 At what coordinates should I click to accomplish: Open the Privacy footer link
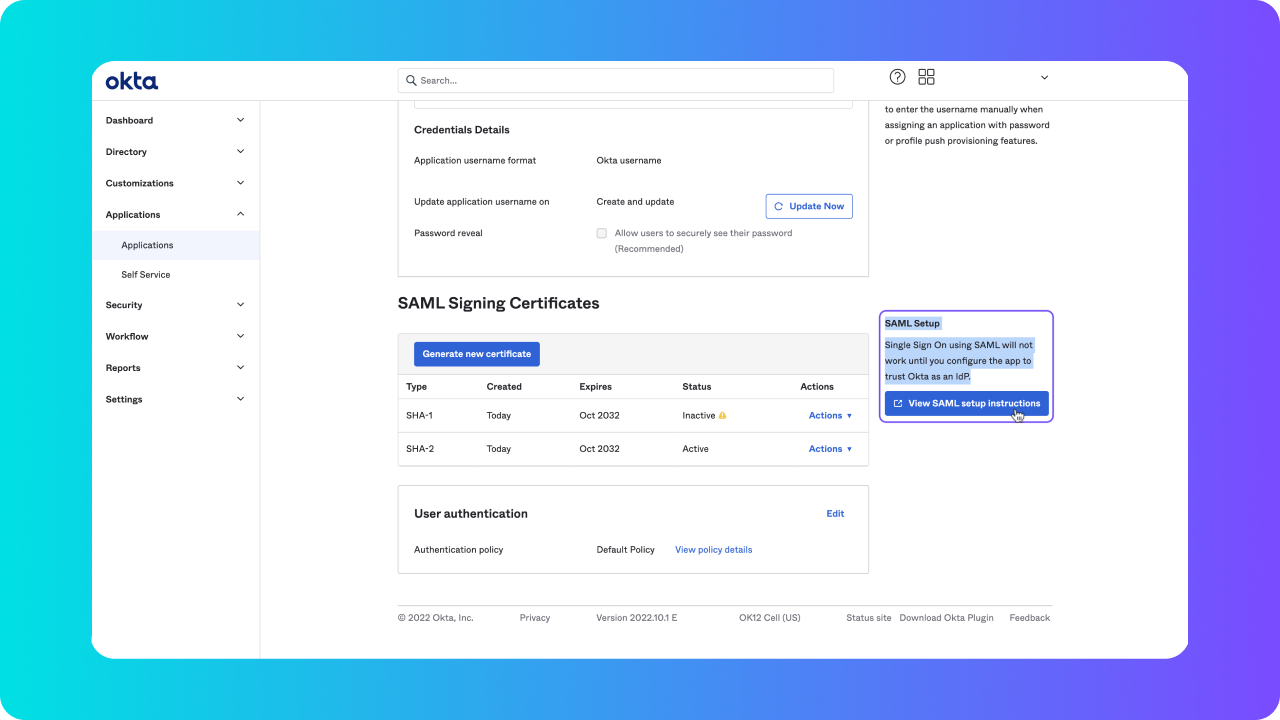click(x=535, y=618)
